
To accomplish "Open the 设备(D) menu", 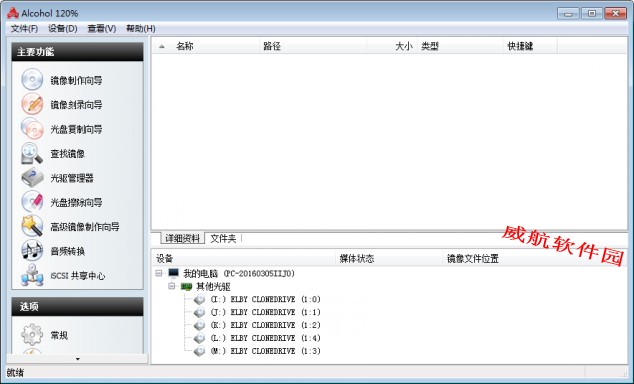I will coord(63,29).
